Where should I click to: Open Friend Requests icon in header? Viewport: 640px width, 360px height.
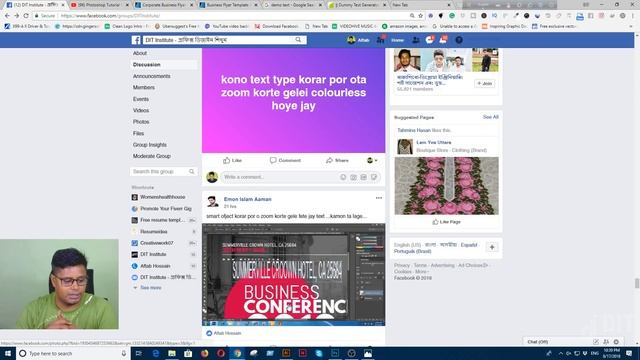tap(416, 40)
